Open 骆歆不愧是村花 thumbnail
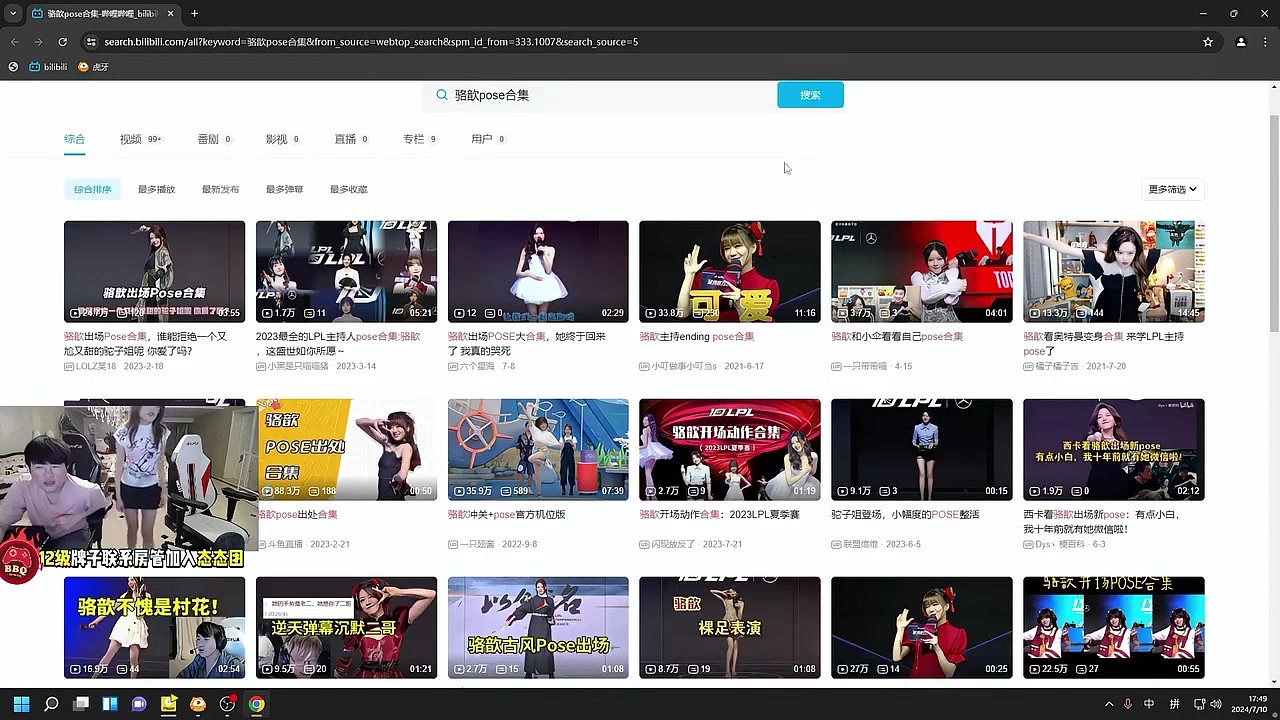 click(x=154, y=627)
